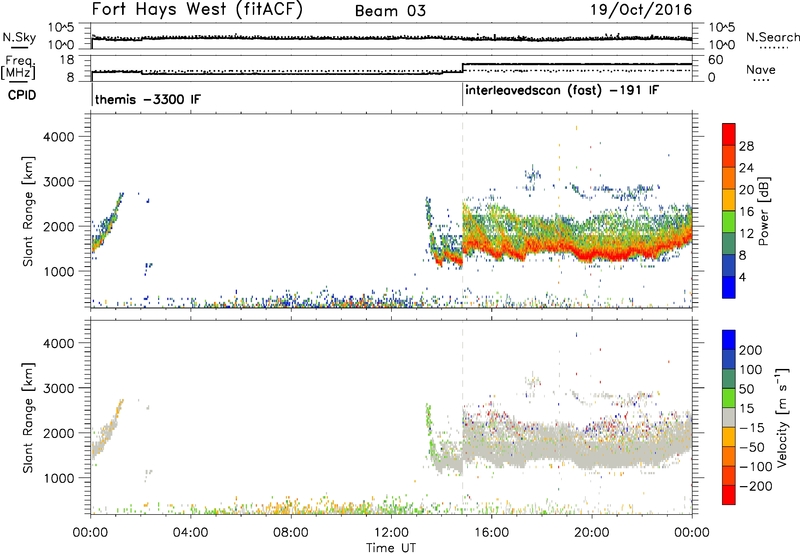The width and height of the screenshot is (800, 554).
Task: Click the date '19/Oct/2016'
Action: [641, 10]
